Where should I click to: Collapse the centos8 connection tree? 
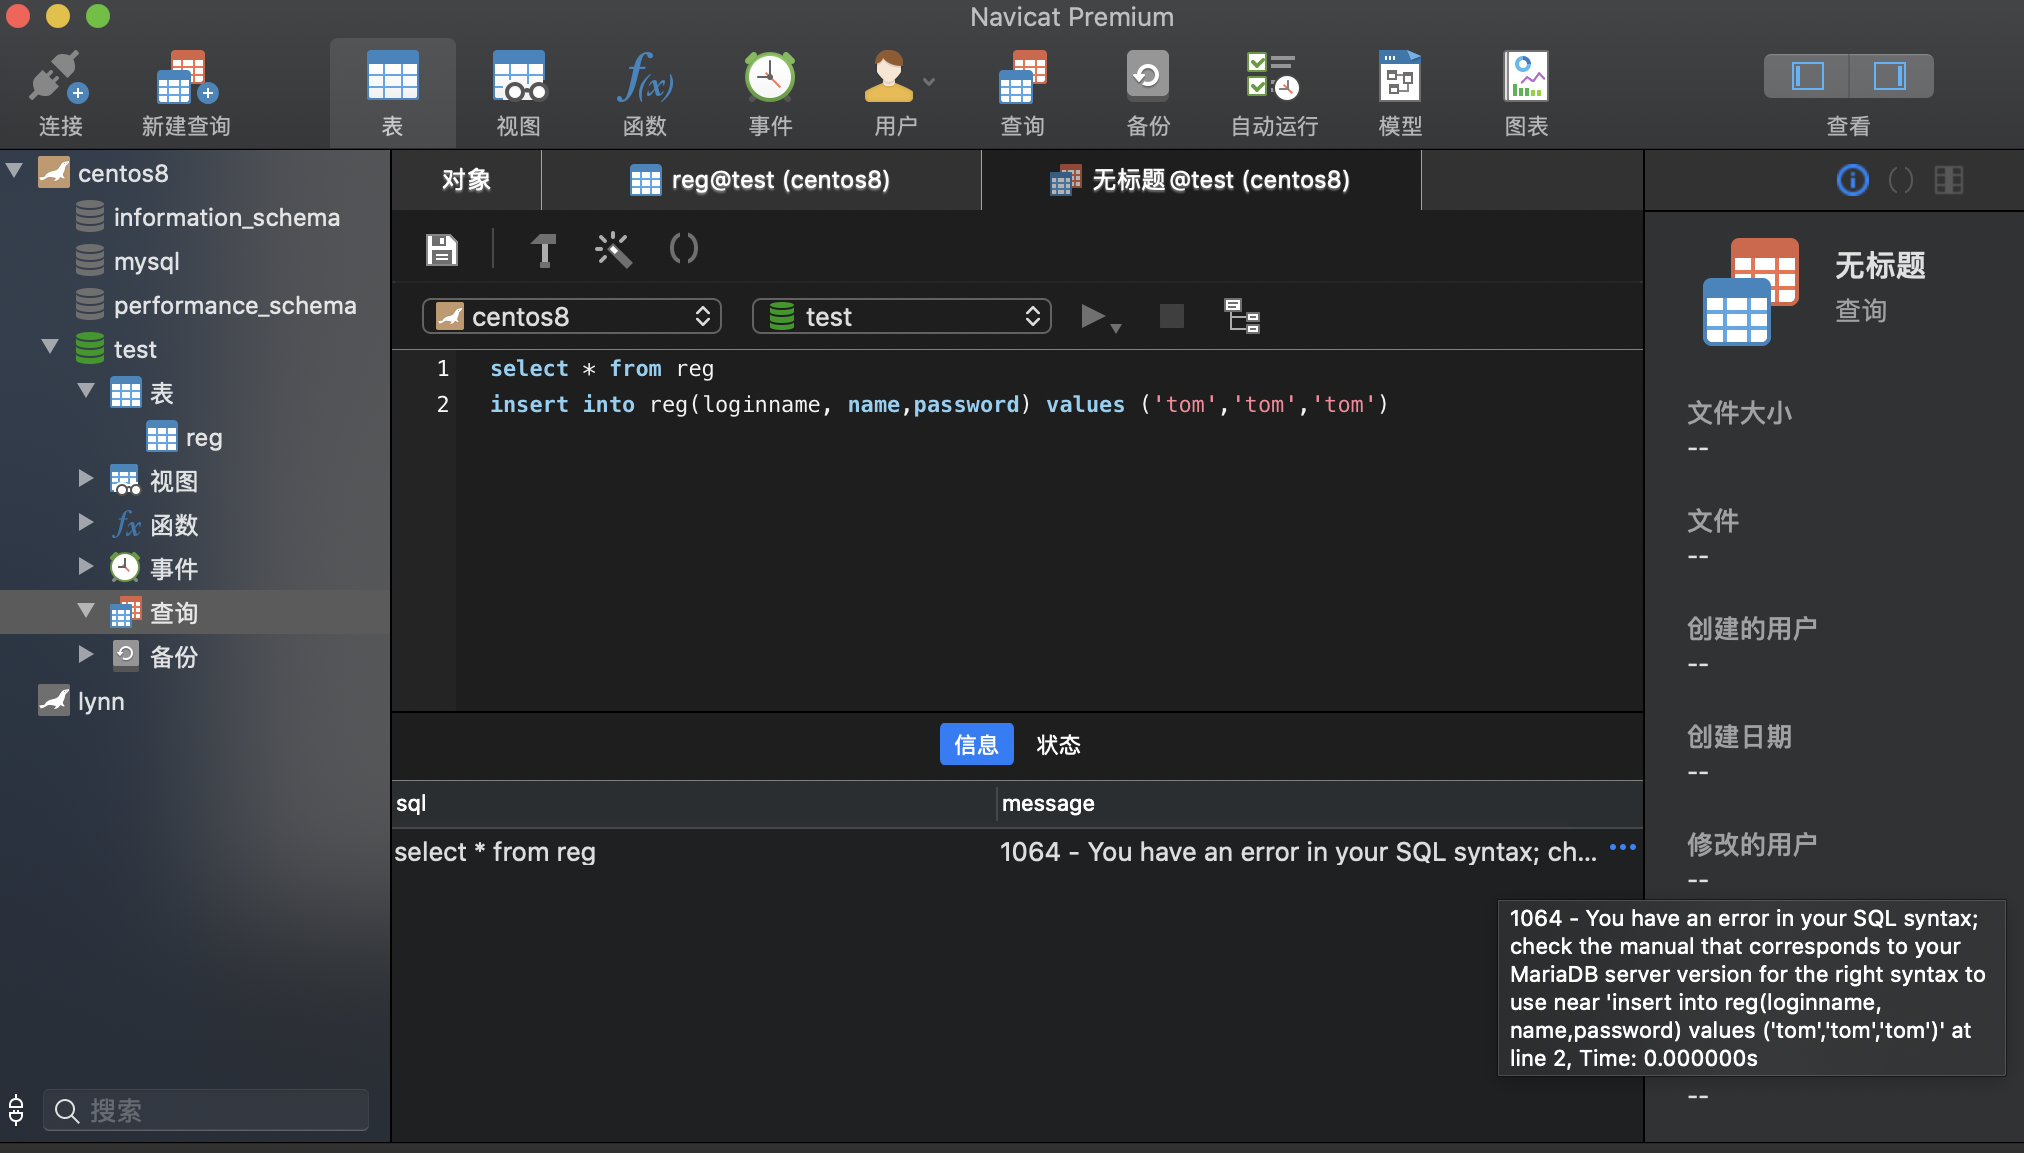click(15, 171)
